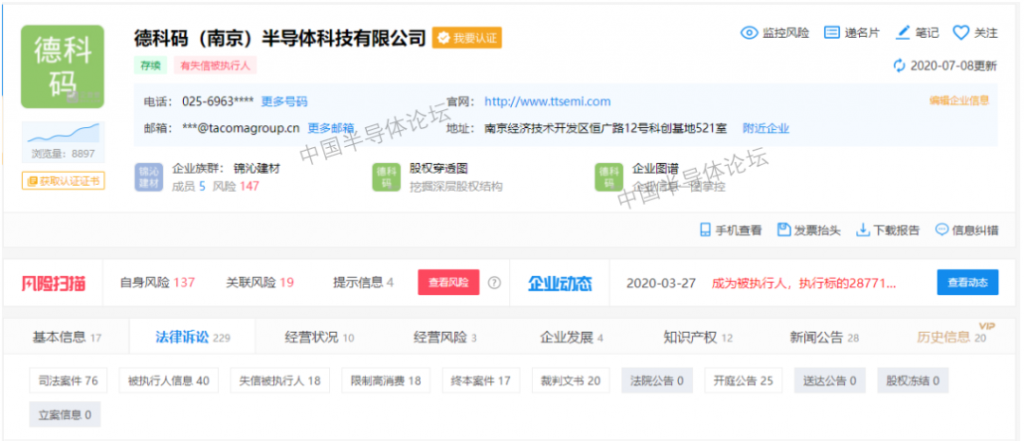Click the 附近企业 link
The height and width of the screenshot is (441, 1024).
tap(766, 128)
